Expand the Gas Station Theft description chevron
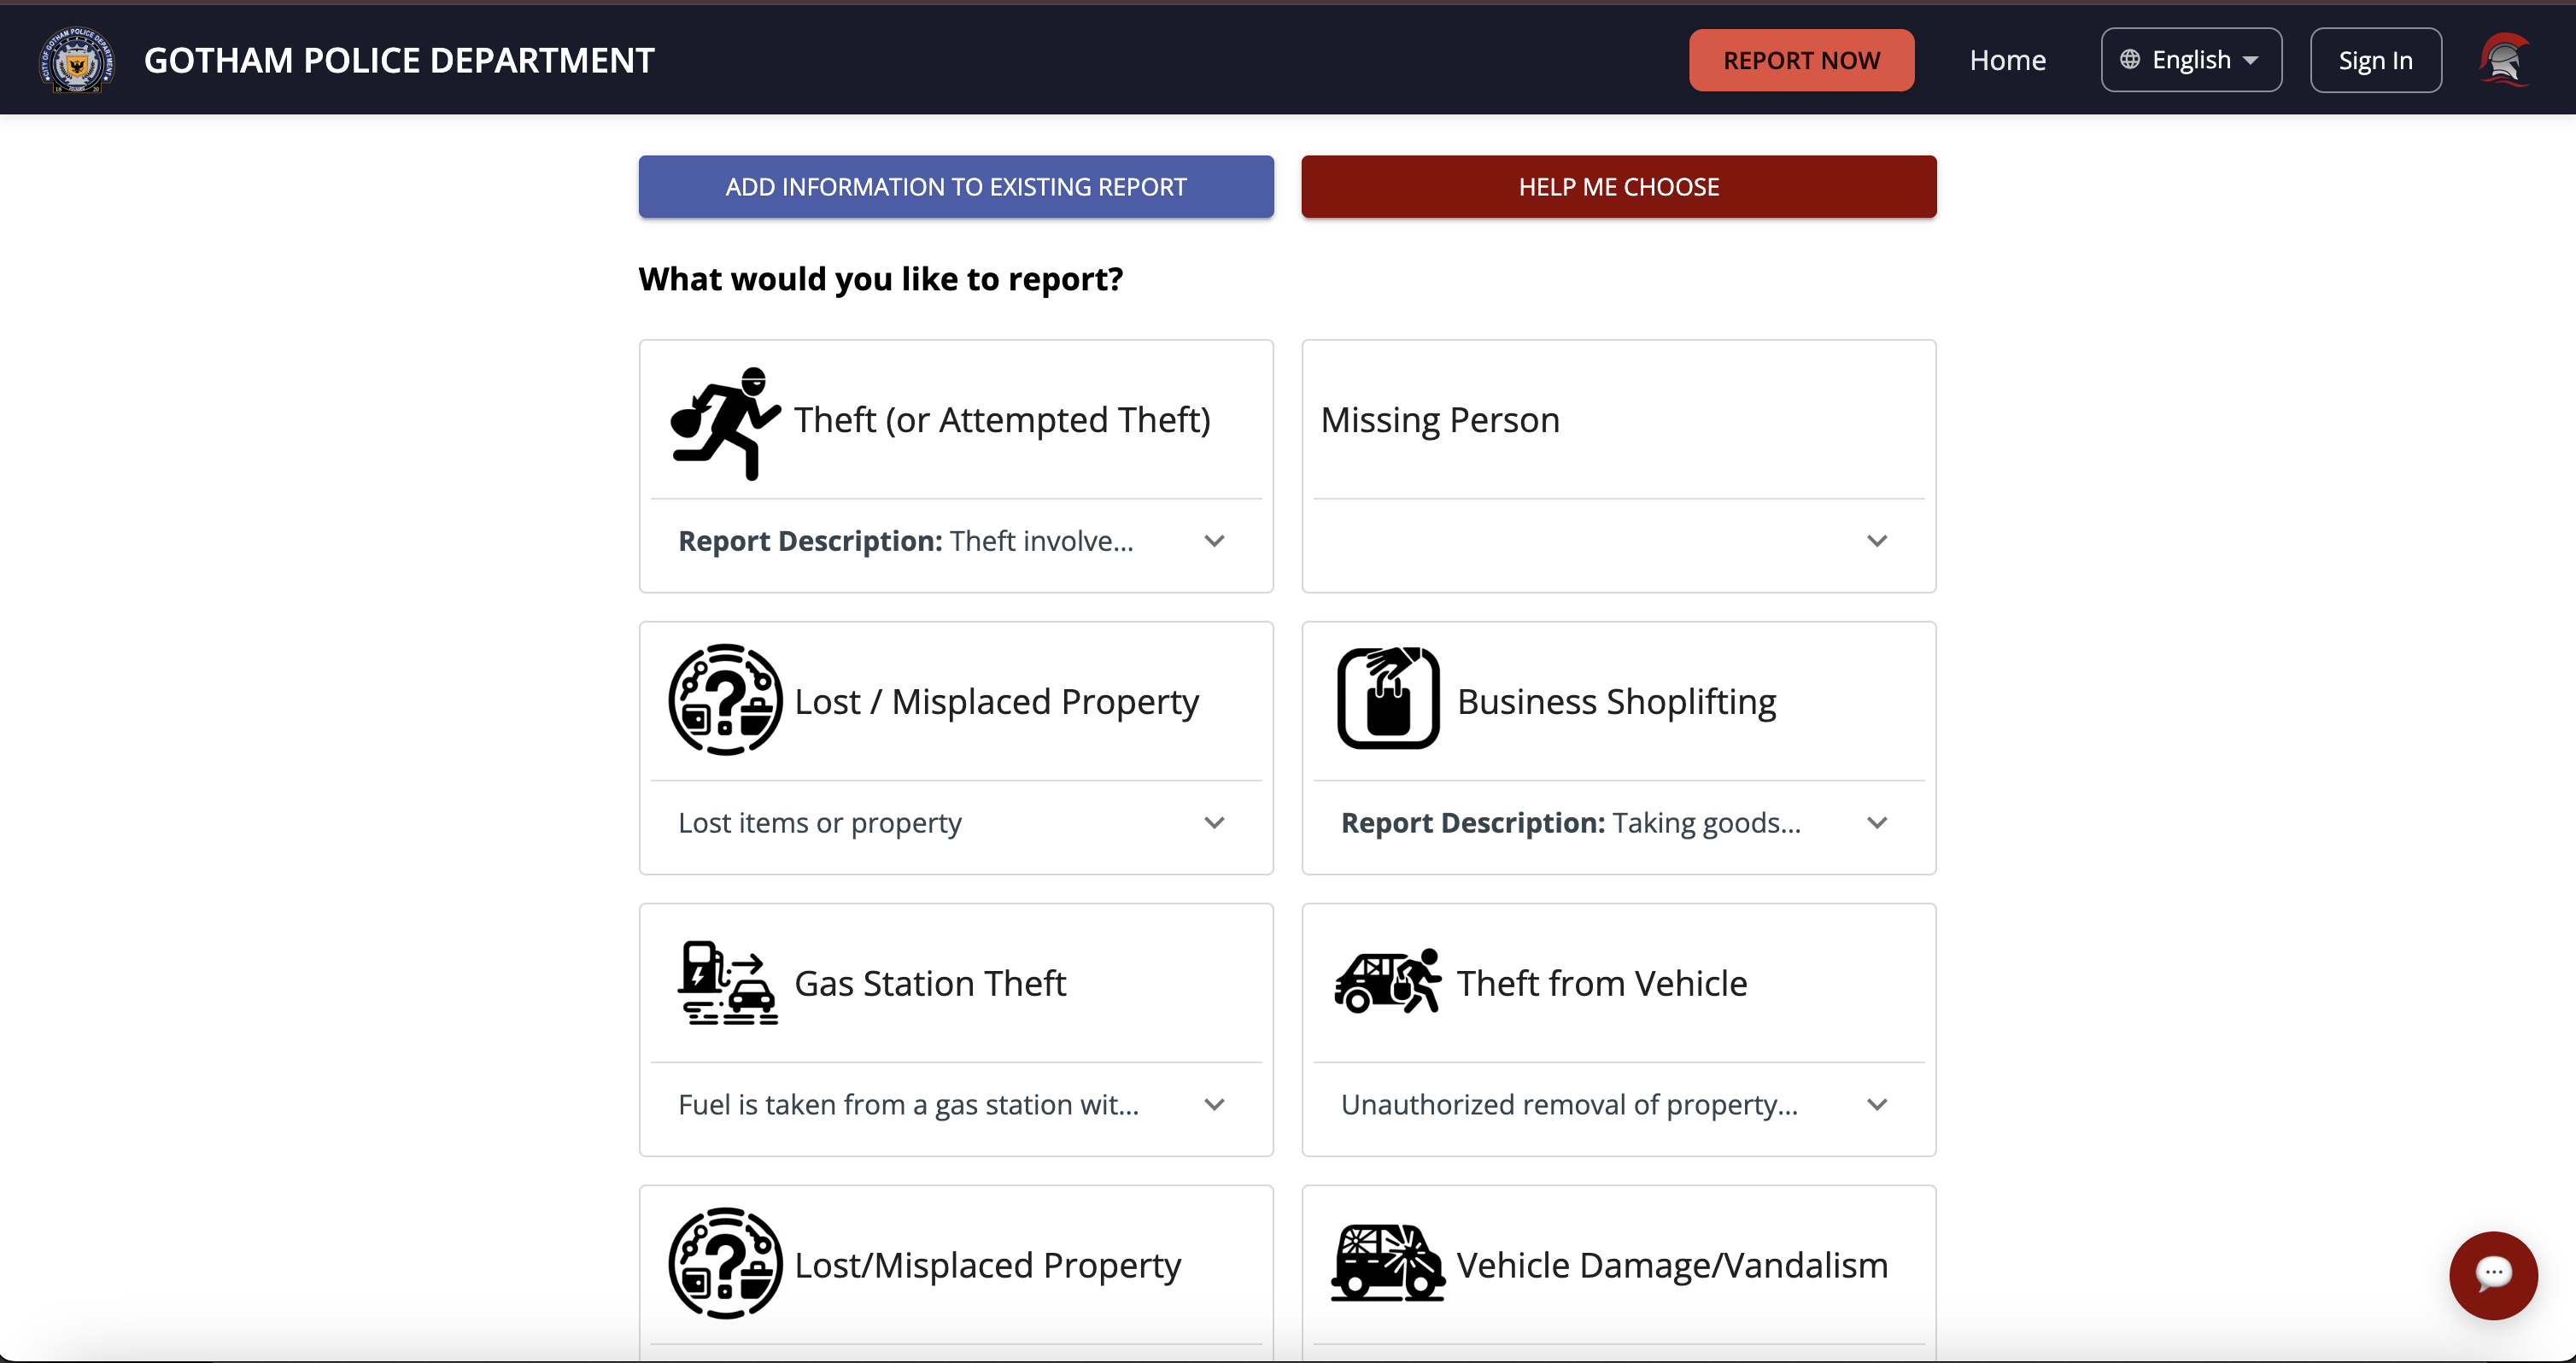Viewport: 2576px width, 1363px height. pos(1214,1105)
